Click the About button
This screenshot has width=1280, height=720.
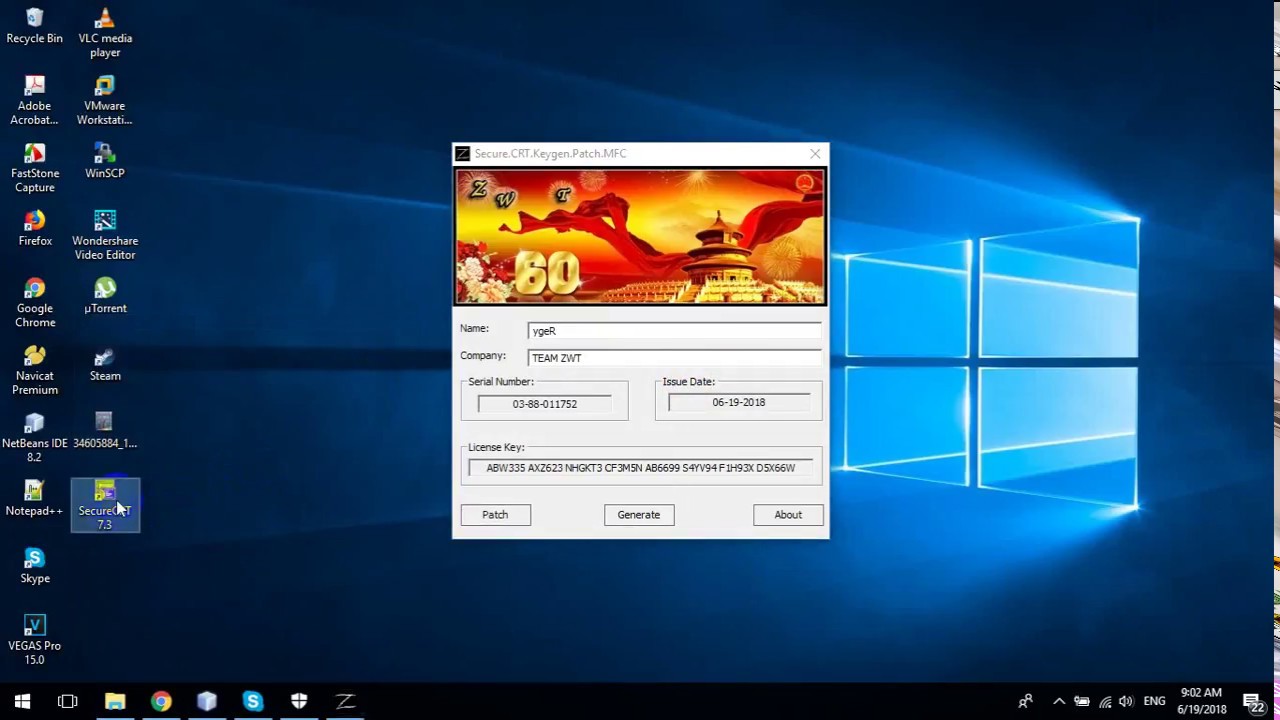788,515
